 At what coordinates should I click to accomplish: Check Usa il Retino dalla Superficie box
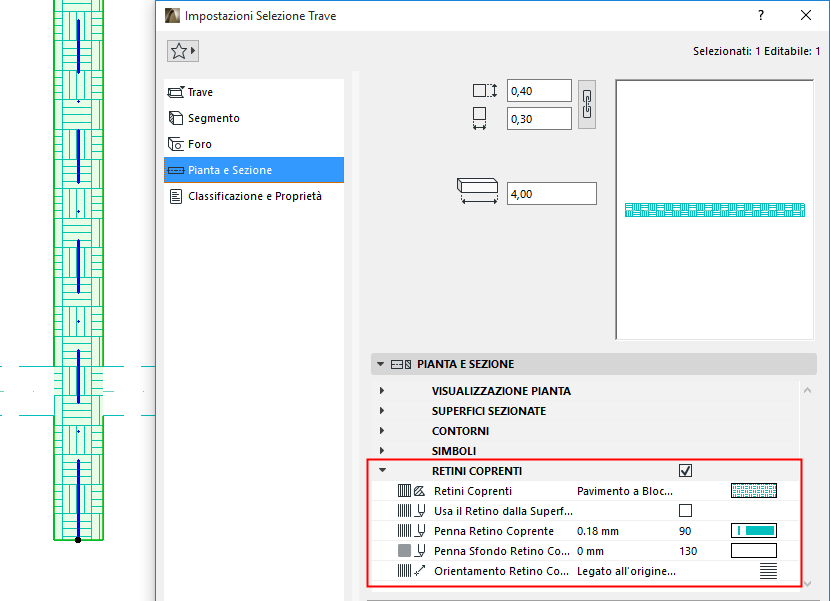click(685, 510)
